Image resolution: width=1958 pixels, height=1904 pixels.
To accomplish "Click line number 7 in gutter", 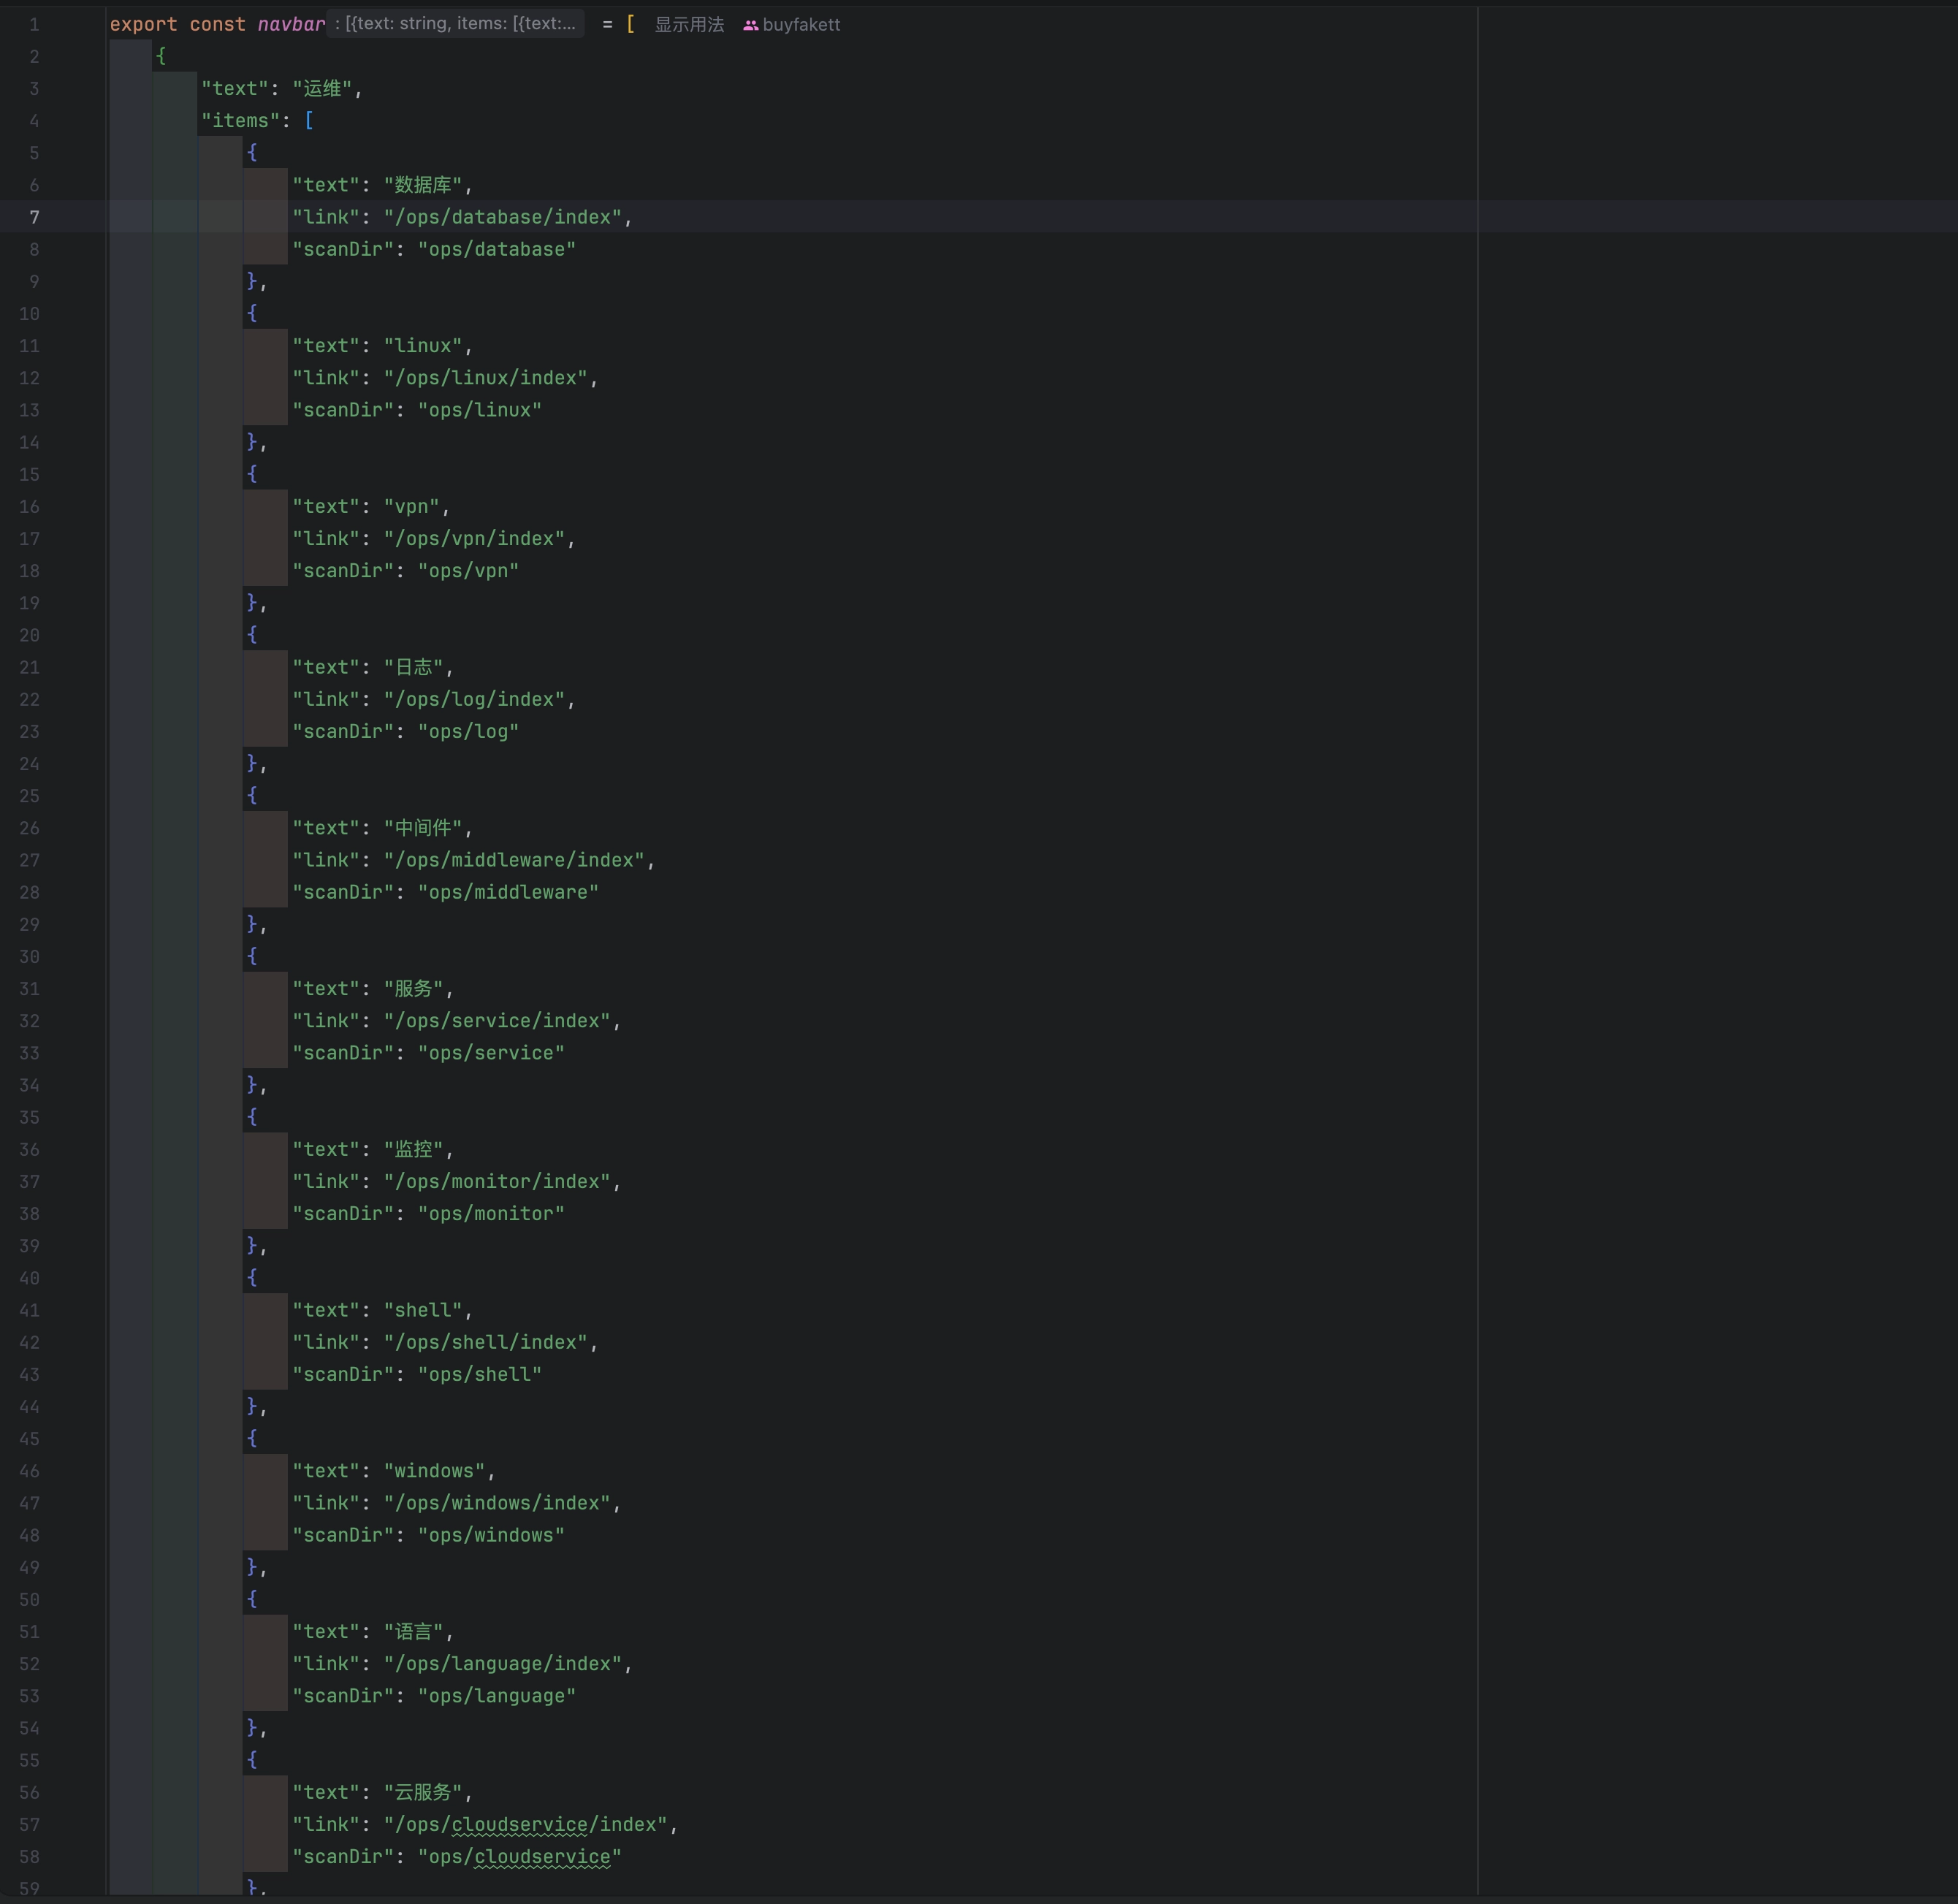I will point(35,217).
